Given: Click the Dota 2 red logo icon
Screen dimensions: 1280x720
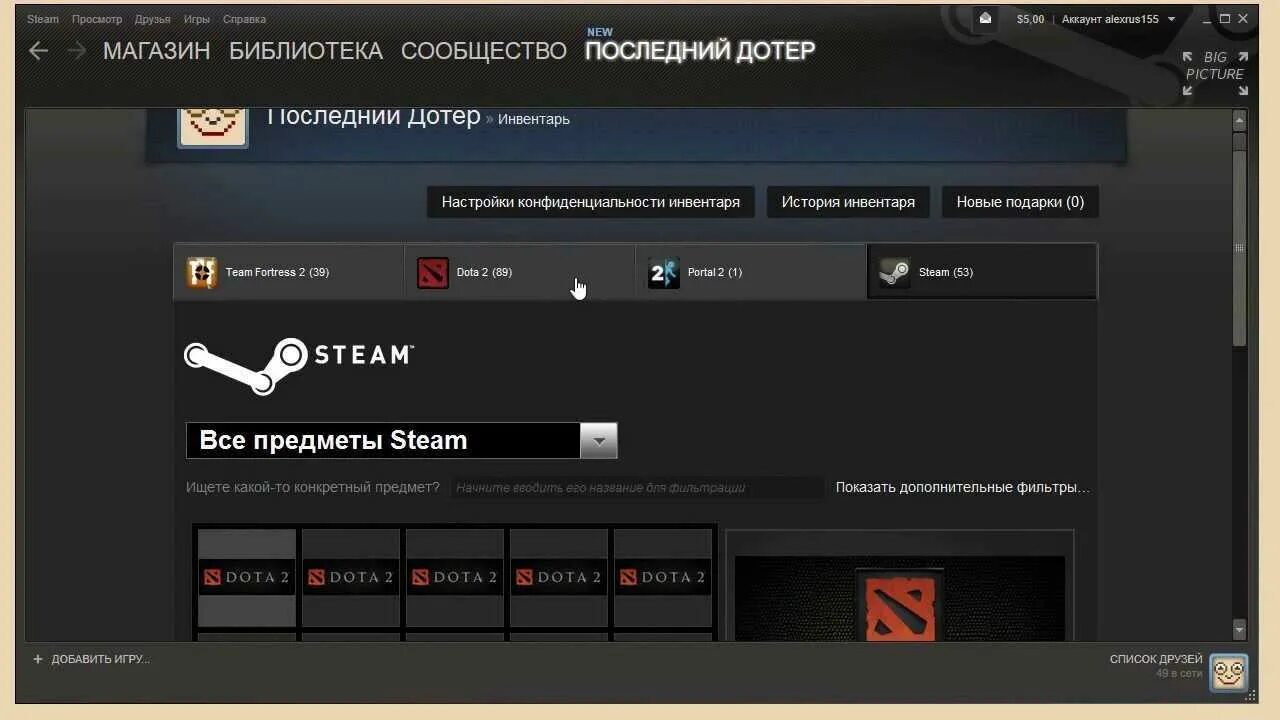Looking at the screenshot, I should 433,272.
